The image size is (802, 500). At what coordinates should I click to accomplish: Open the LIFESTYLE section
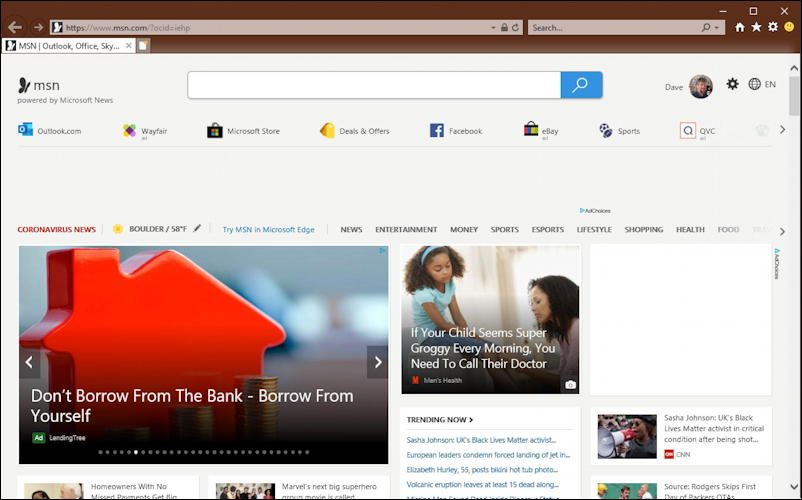pos(594,230)
